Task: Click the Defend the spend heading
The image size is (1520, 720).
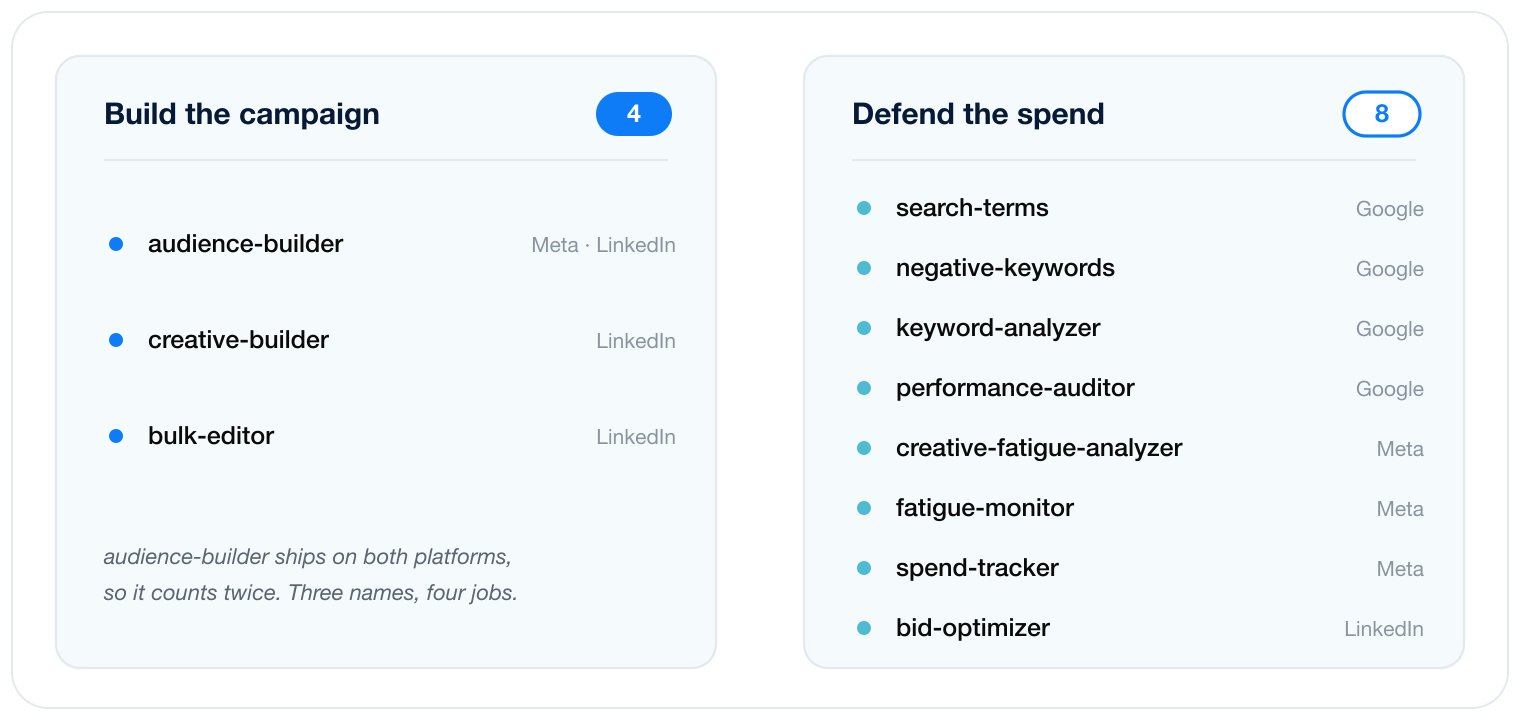Action: [x=978, y=114]
